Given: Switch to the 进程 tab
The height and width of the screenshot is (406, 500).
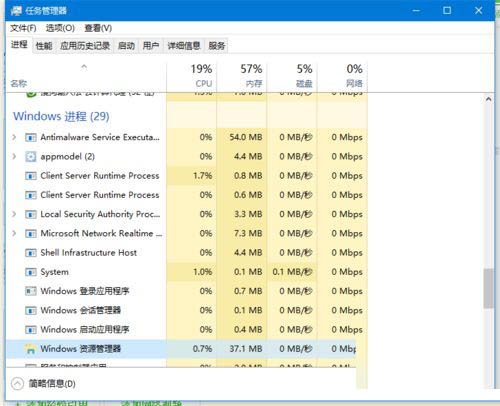Looking at the screenshot, I should click(x=19, y=45).
